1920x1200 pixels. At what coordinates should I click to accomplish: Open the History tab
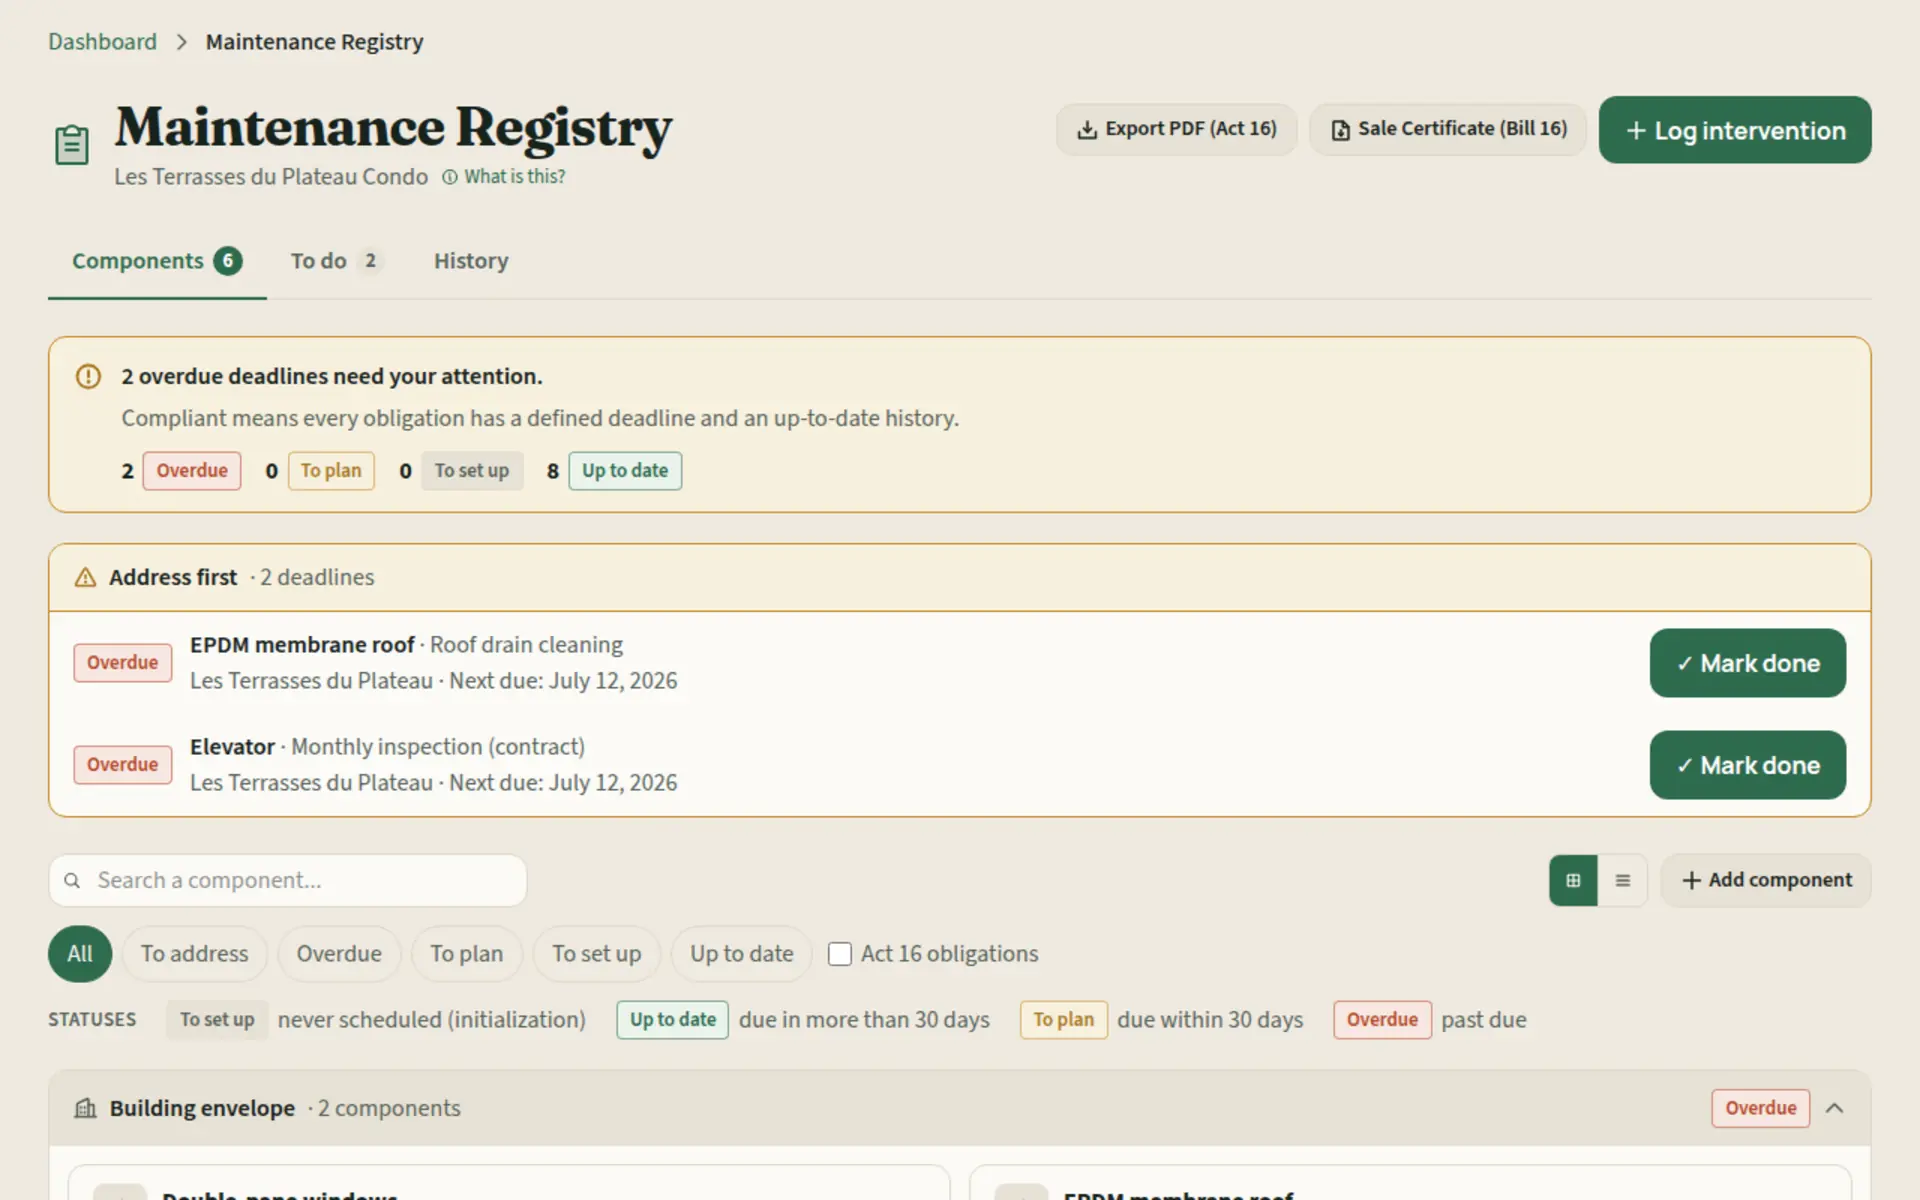[471, 261]
